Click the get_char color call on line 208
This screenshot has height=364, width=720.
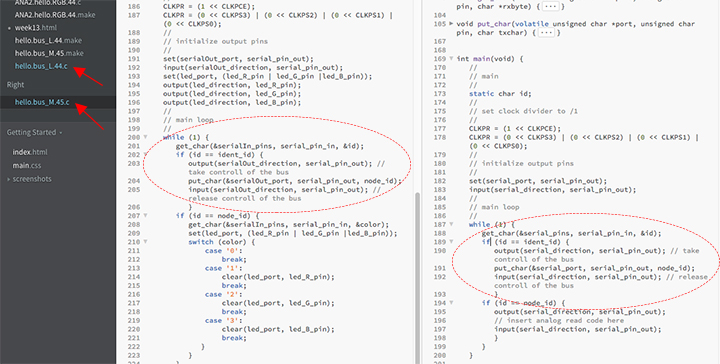coord(288,224)
